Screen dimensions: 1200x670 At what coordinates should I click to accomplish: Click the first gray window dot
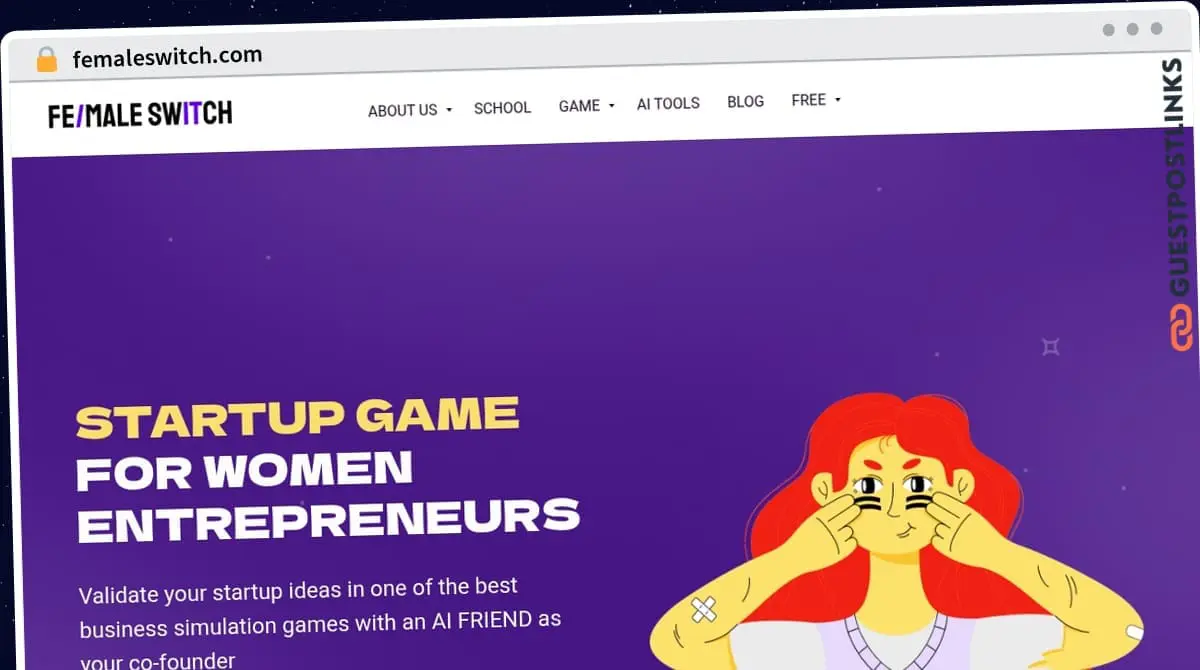point(1108,30)
